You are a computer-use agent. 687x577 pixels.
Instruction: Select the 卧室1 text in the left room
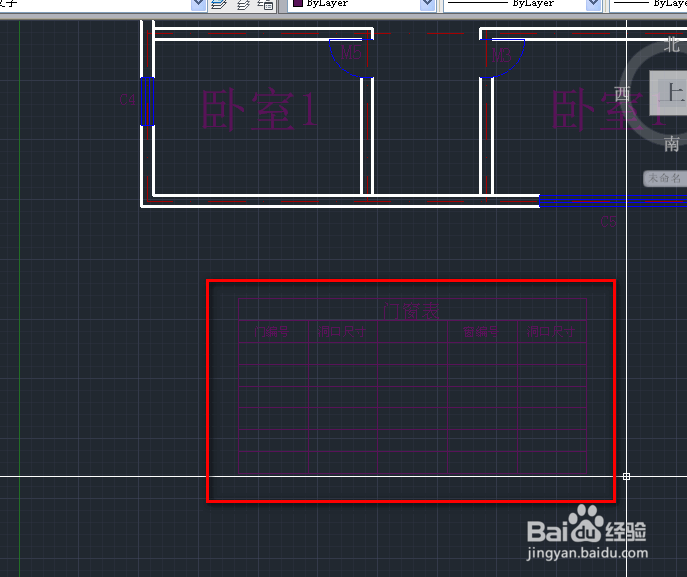(x=259, y=109)
